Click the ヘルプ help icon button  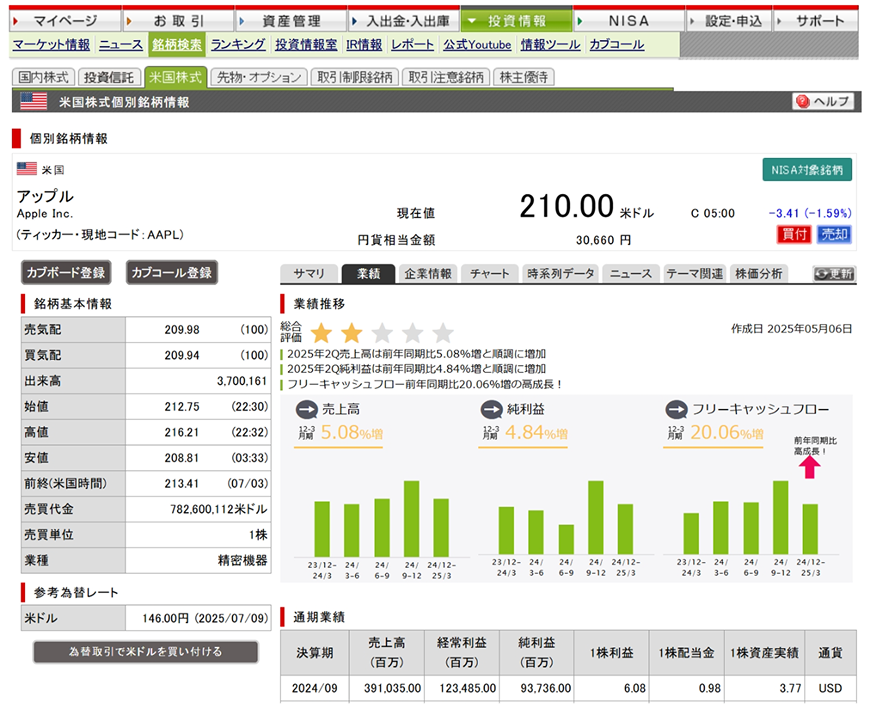coord(824,101)
